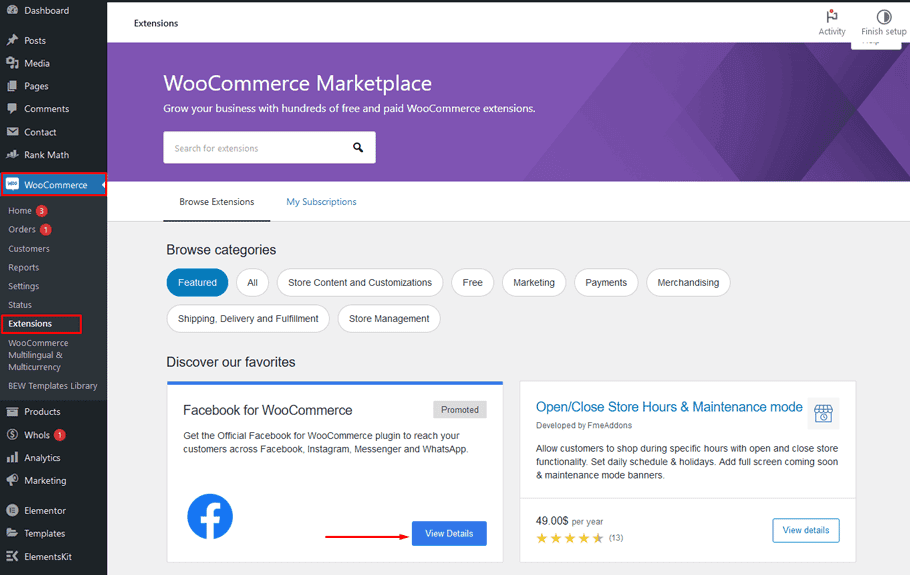Click the Whols dollar icon
Screen dimensions: 910x575
12,435
